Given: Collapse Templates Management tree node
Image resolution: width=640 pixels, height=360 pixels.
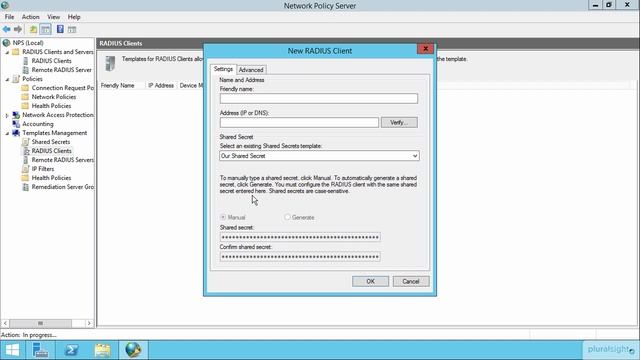Looking at the screenshot, I should (x=7, y=133).
